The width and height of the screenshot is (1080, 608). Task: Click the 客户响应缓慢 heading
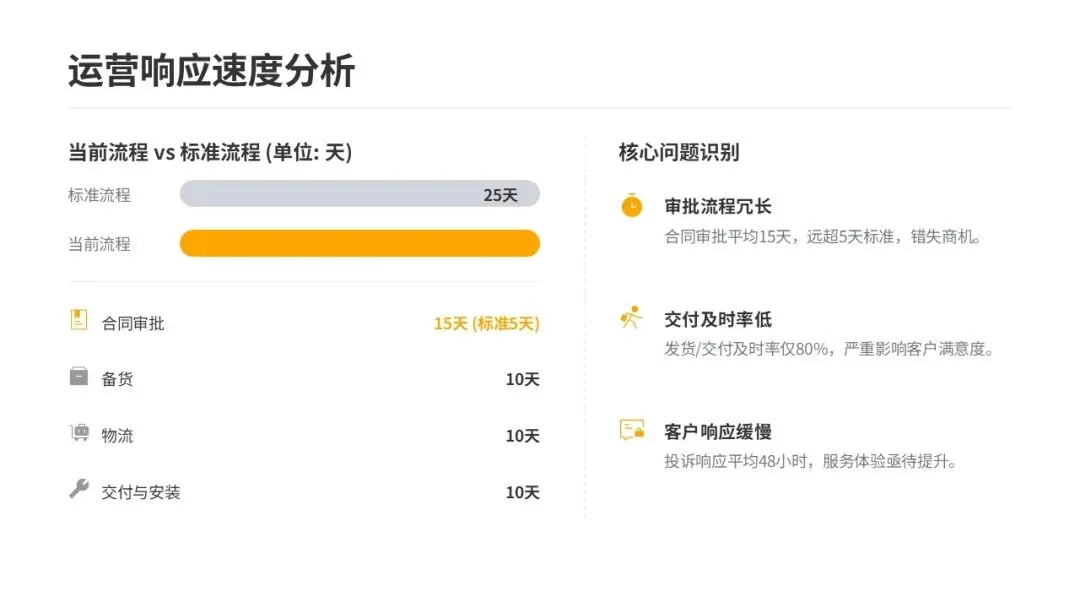click(x=718, y=432)
